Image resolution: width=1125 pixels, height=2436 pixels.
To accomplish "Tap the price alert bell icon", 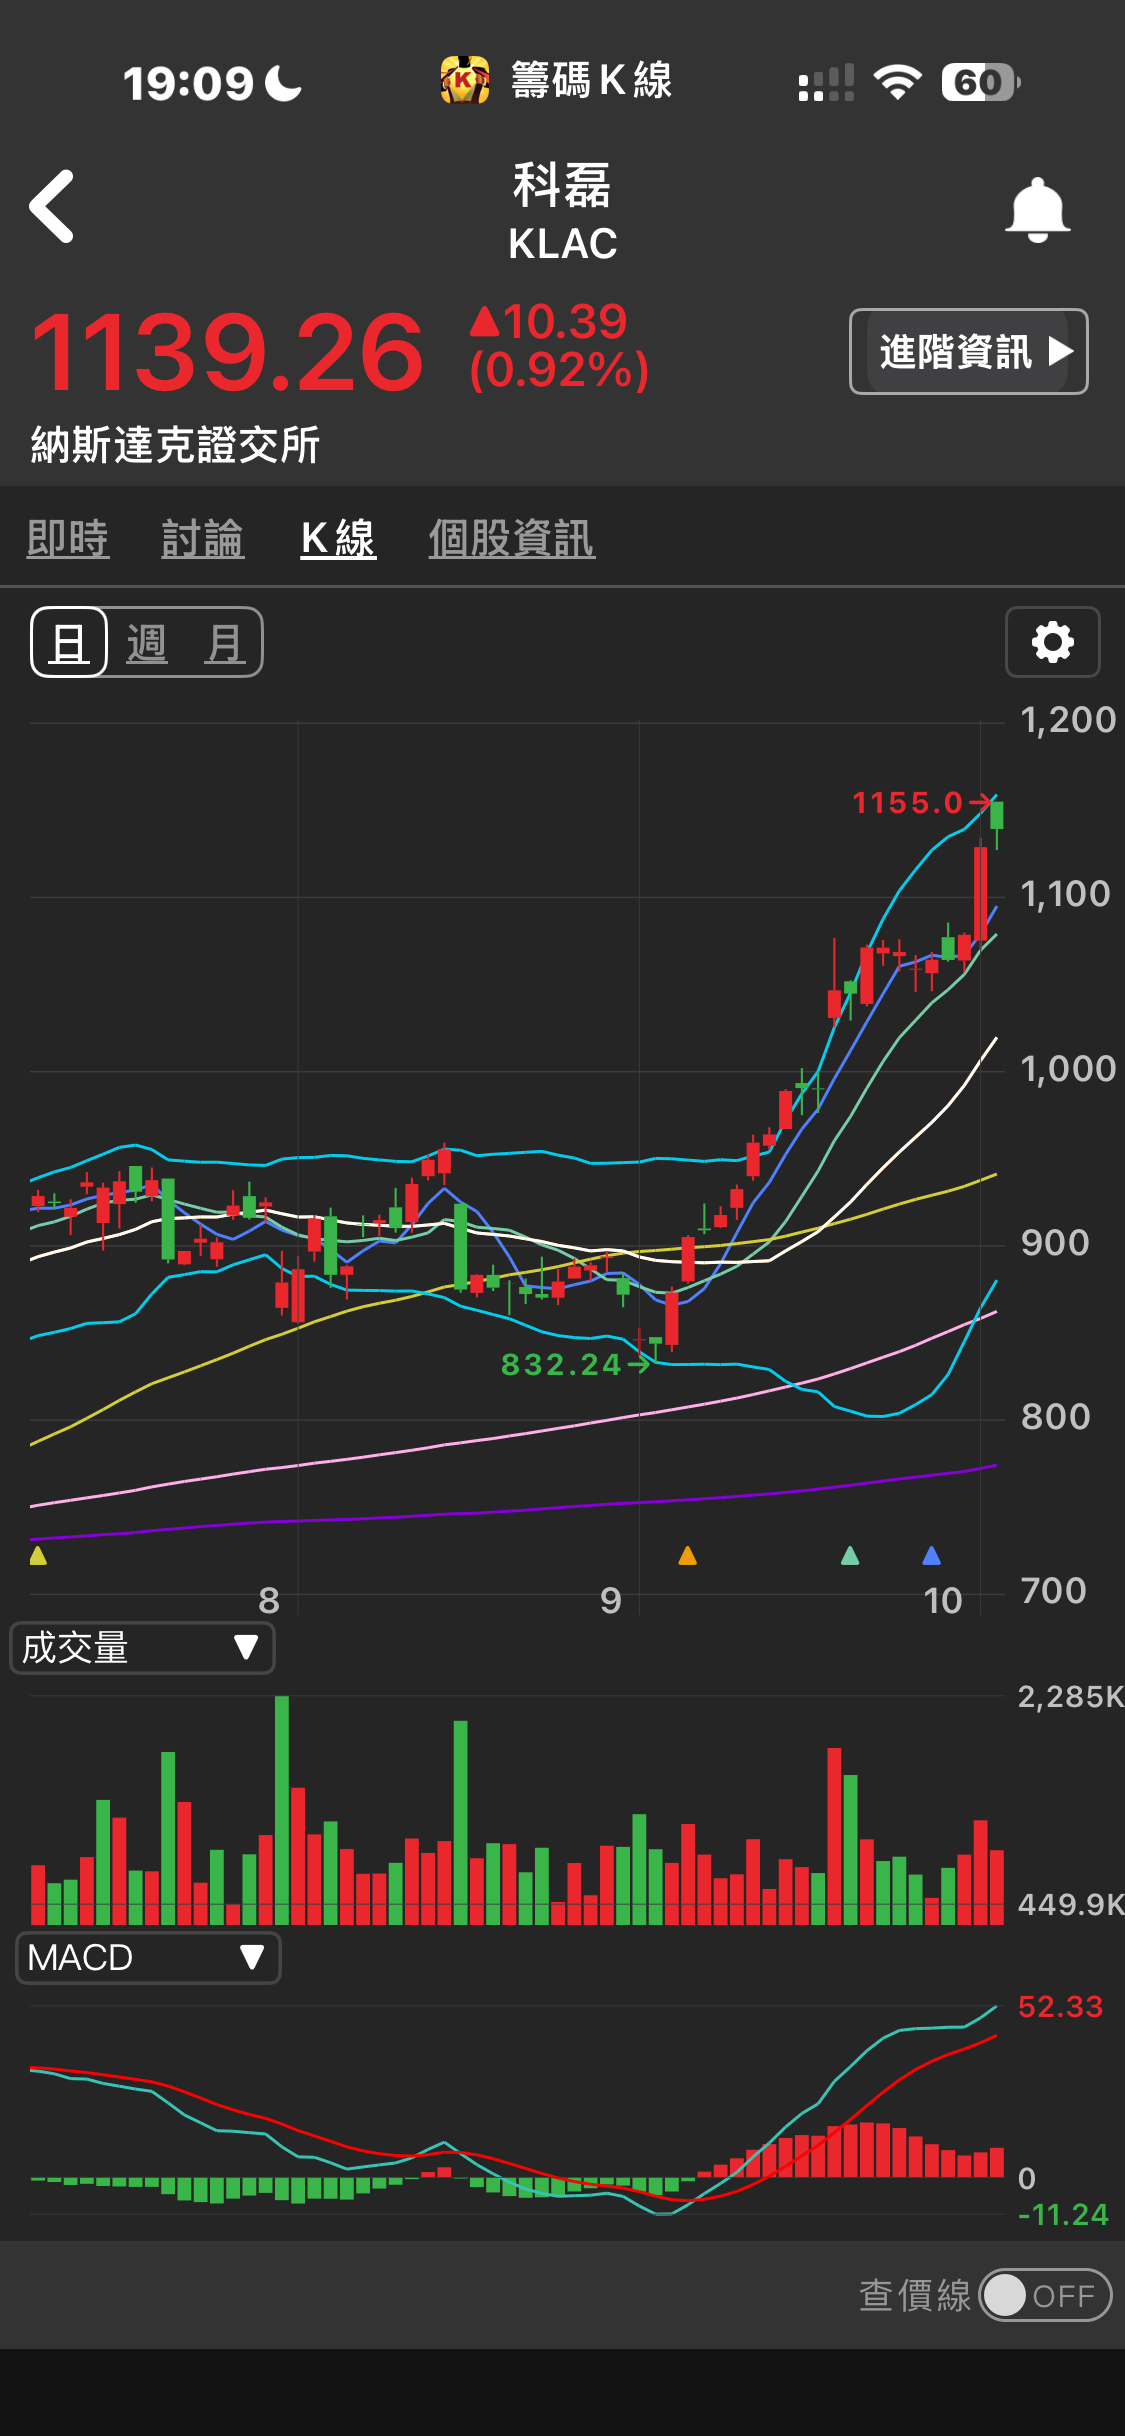I will pos(1037,210).
